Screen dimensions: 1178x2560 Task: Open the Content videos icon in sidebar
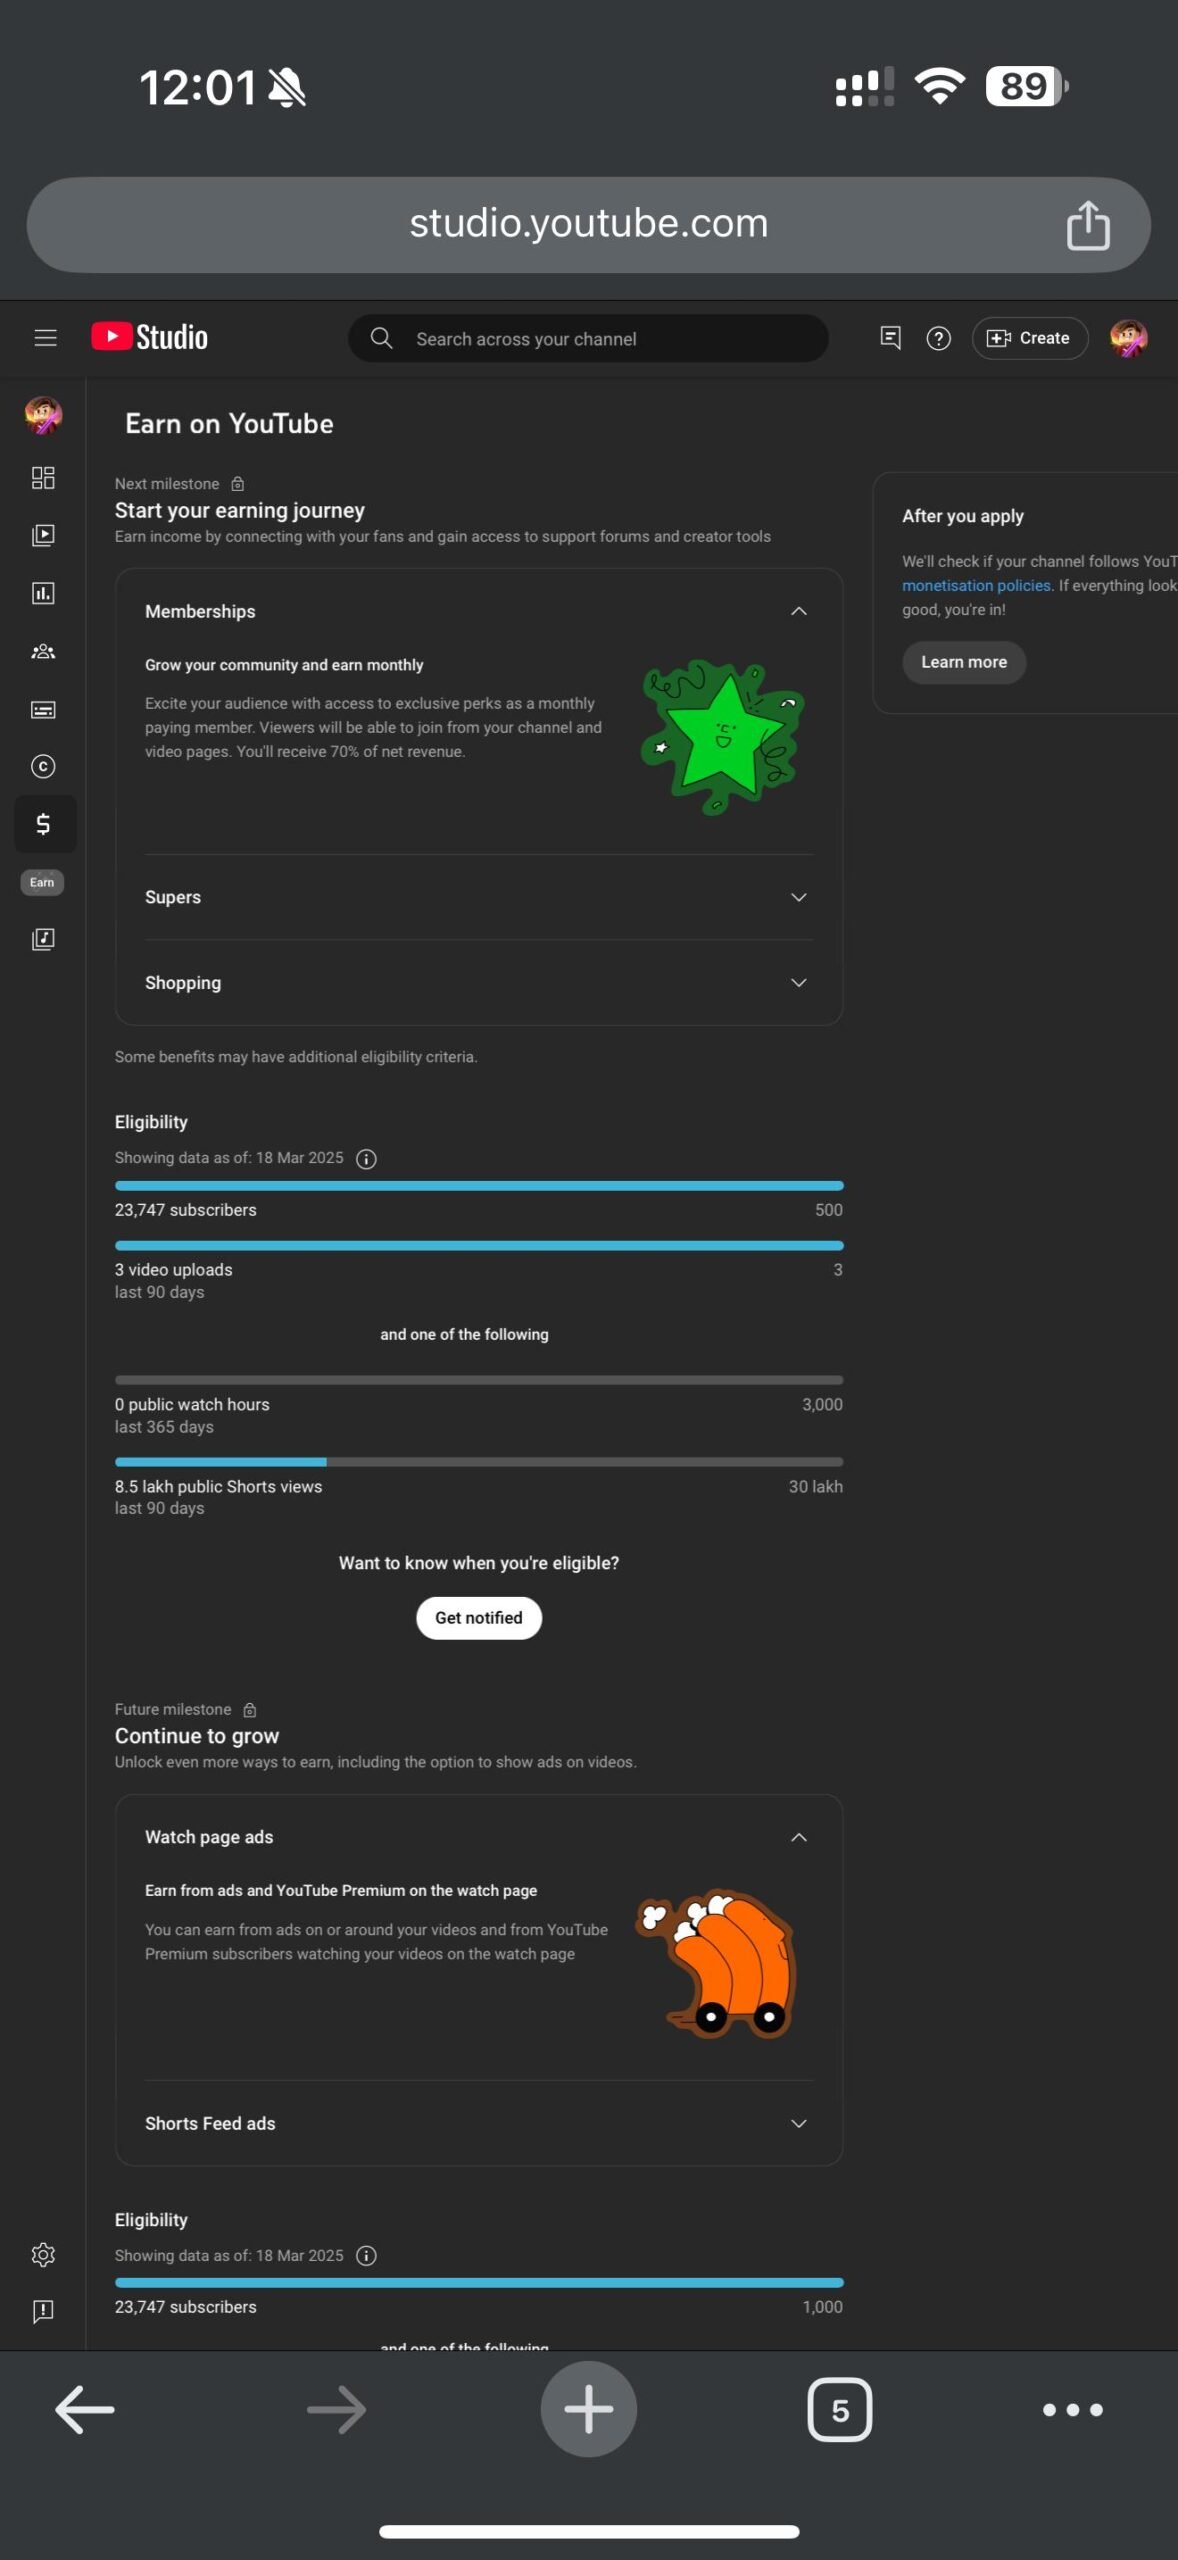(43, 535)
